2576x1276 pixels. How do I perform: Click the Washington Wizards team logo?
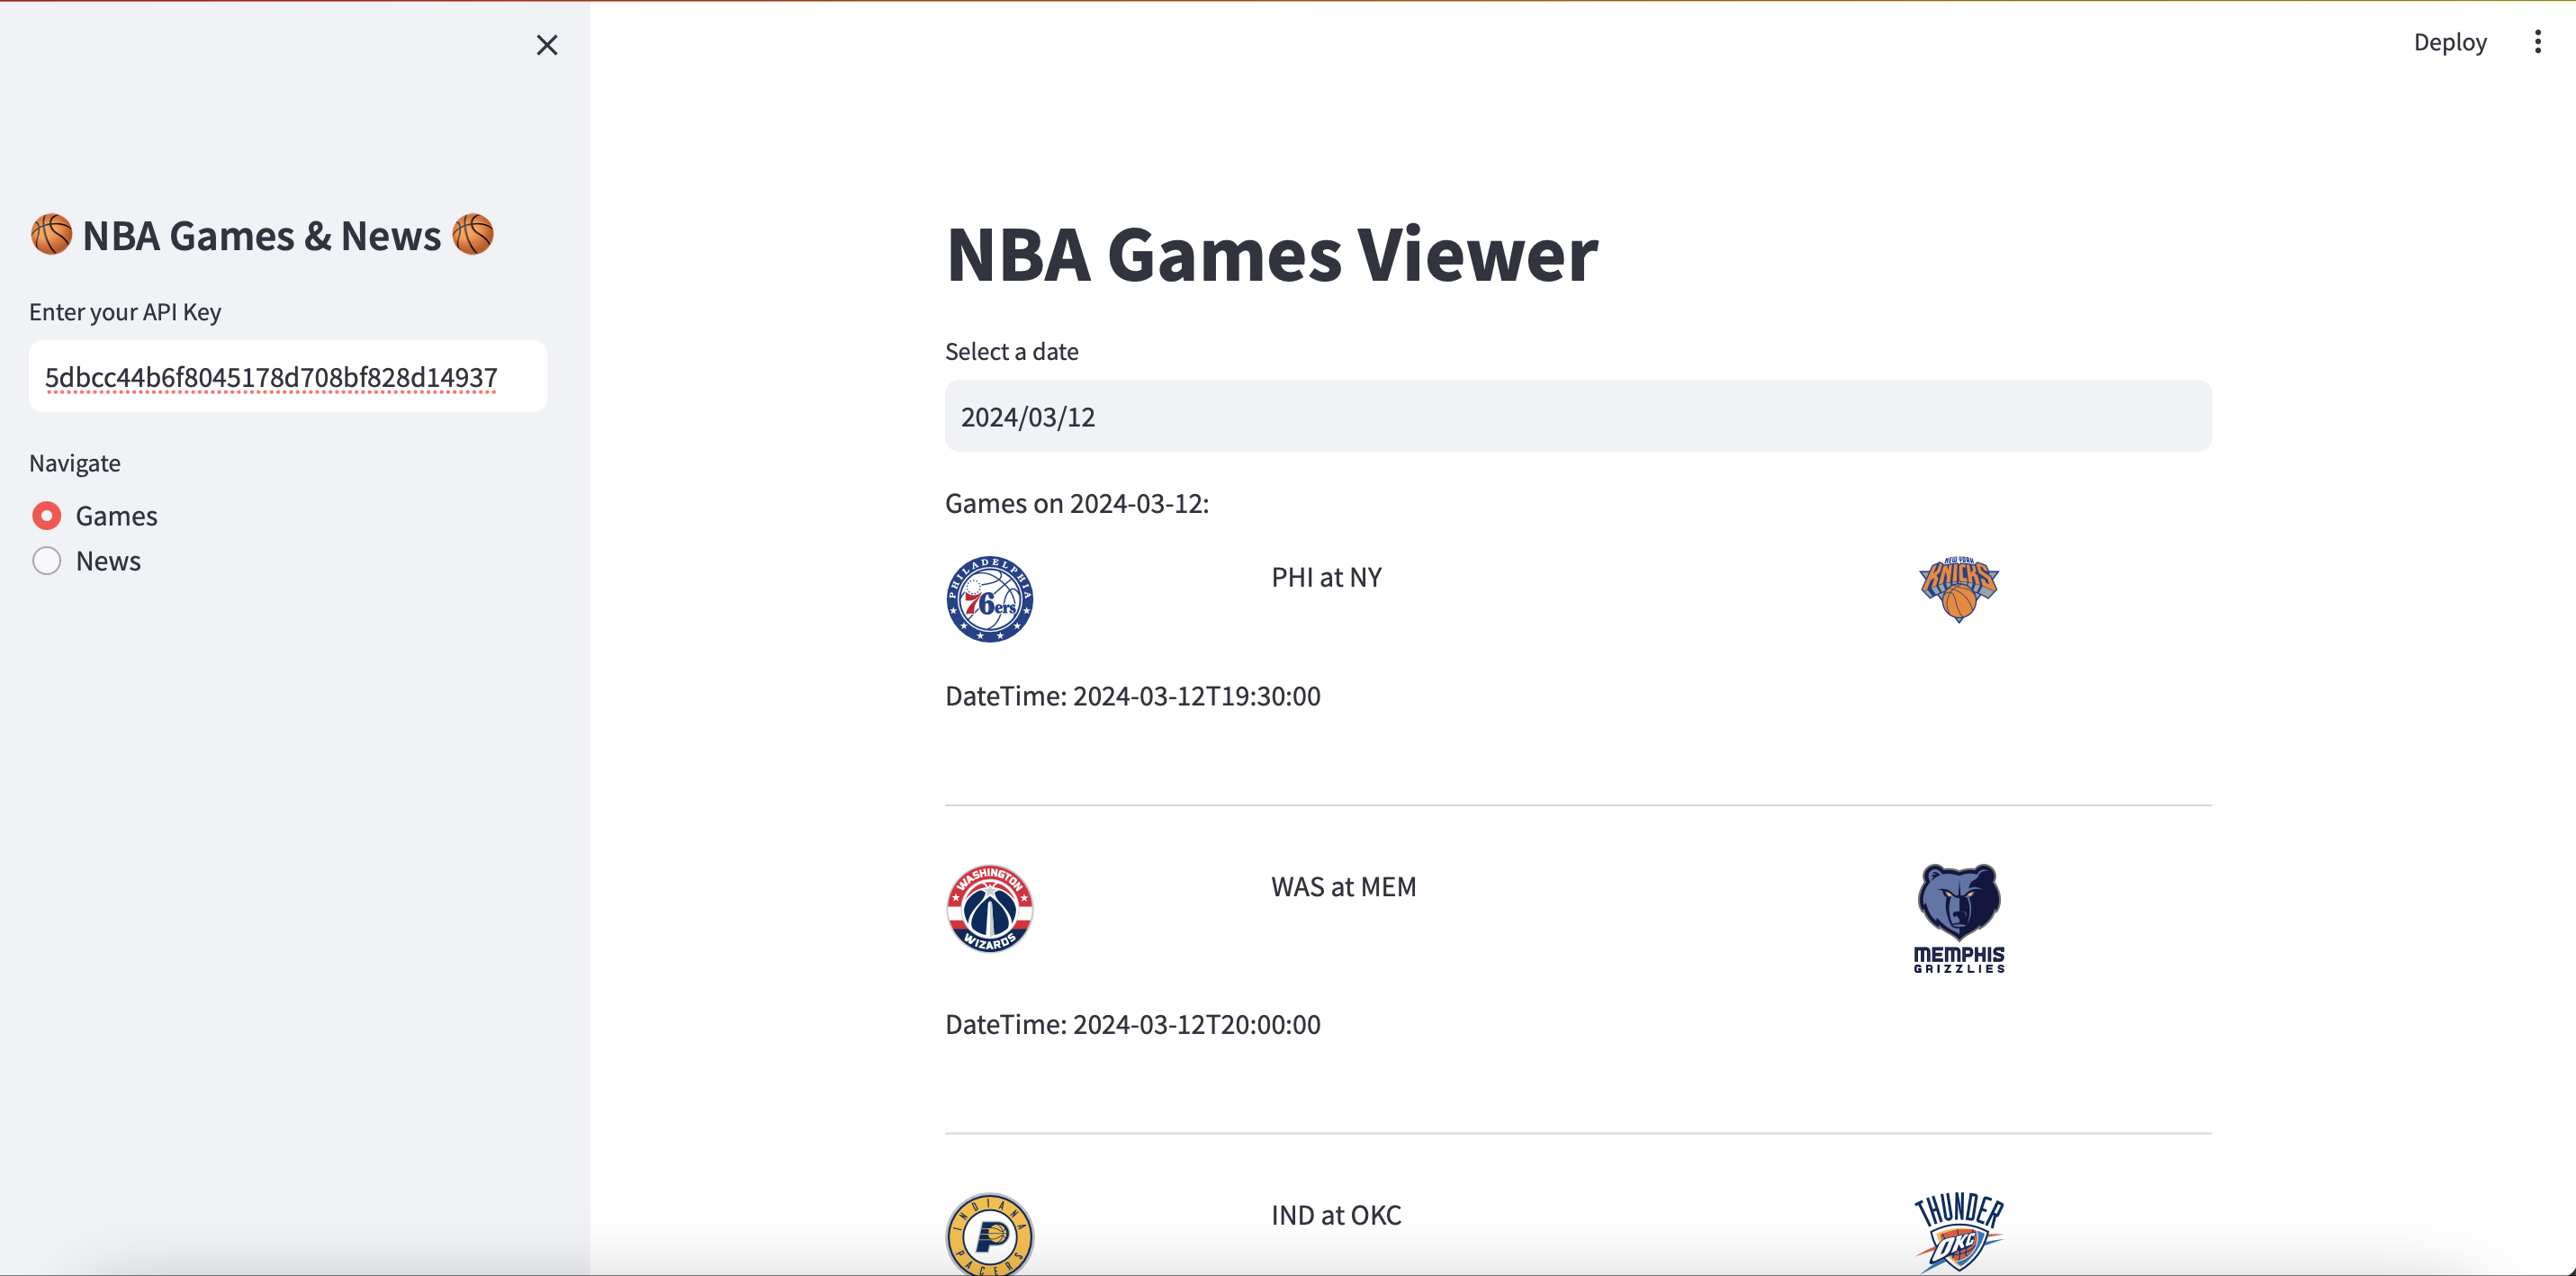click(x=989, y=908)
